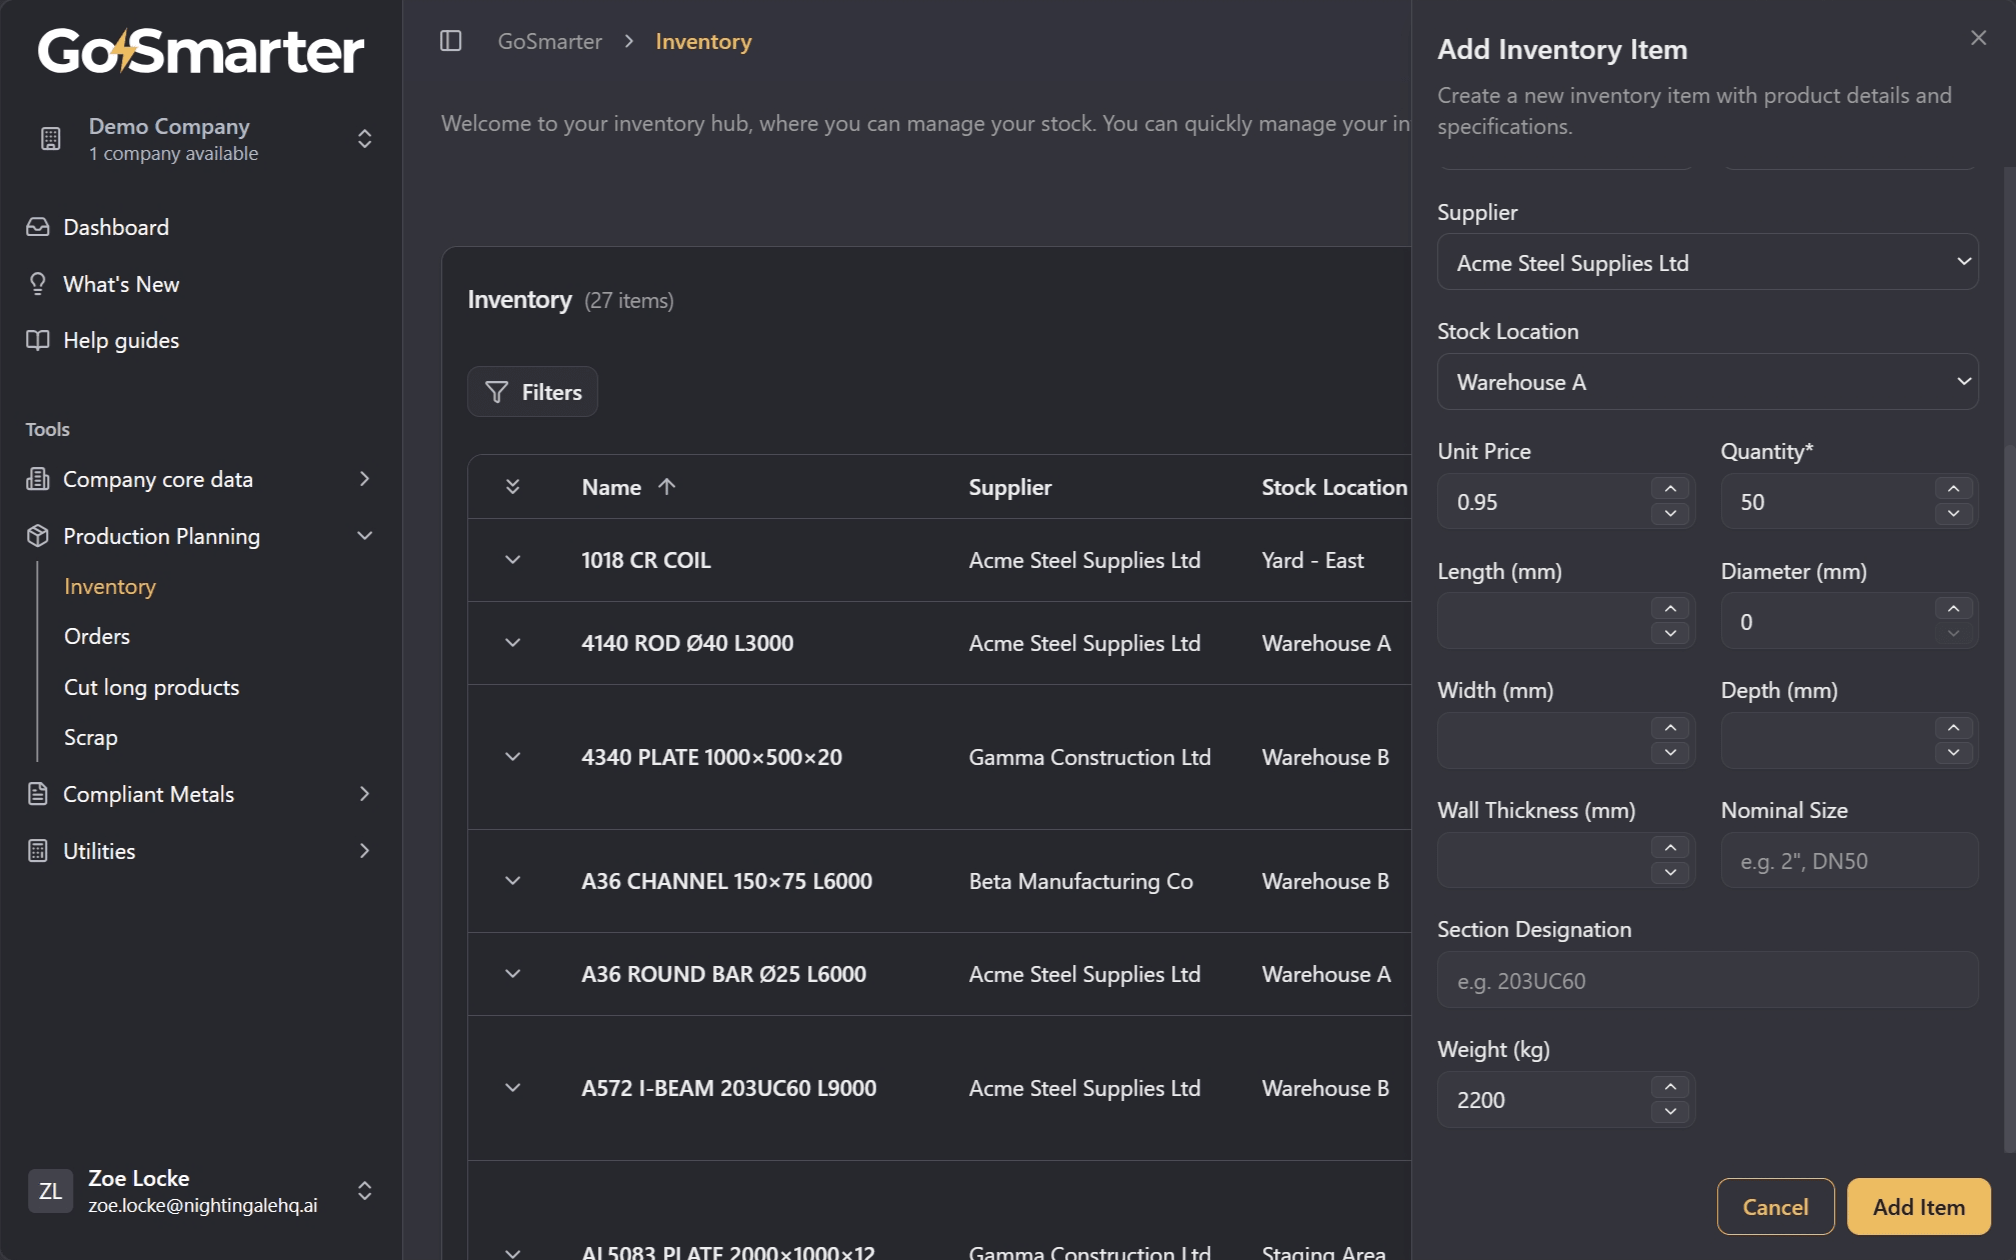The width and height of the screenshot is (2016, 1260).
Task: Click the Section Designation field
Action: click(x=1707, y=980)
